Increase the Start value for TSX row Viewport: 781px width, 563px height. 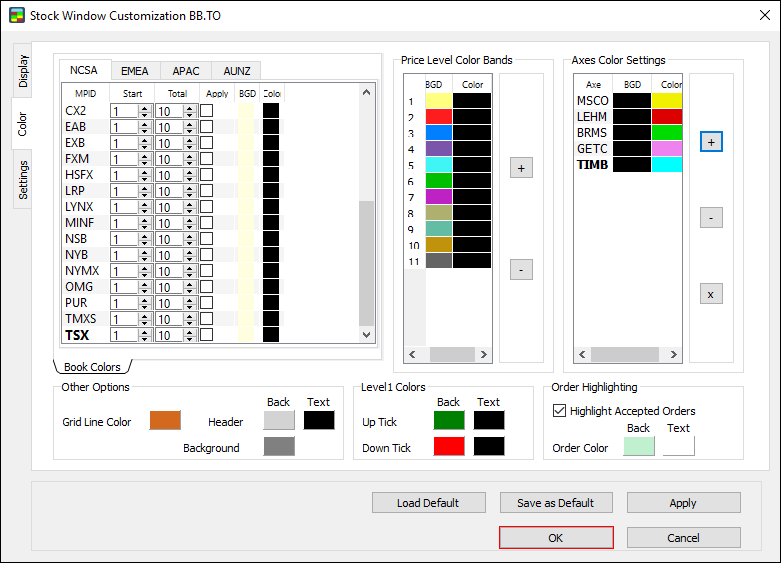point(145,332)
